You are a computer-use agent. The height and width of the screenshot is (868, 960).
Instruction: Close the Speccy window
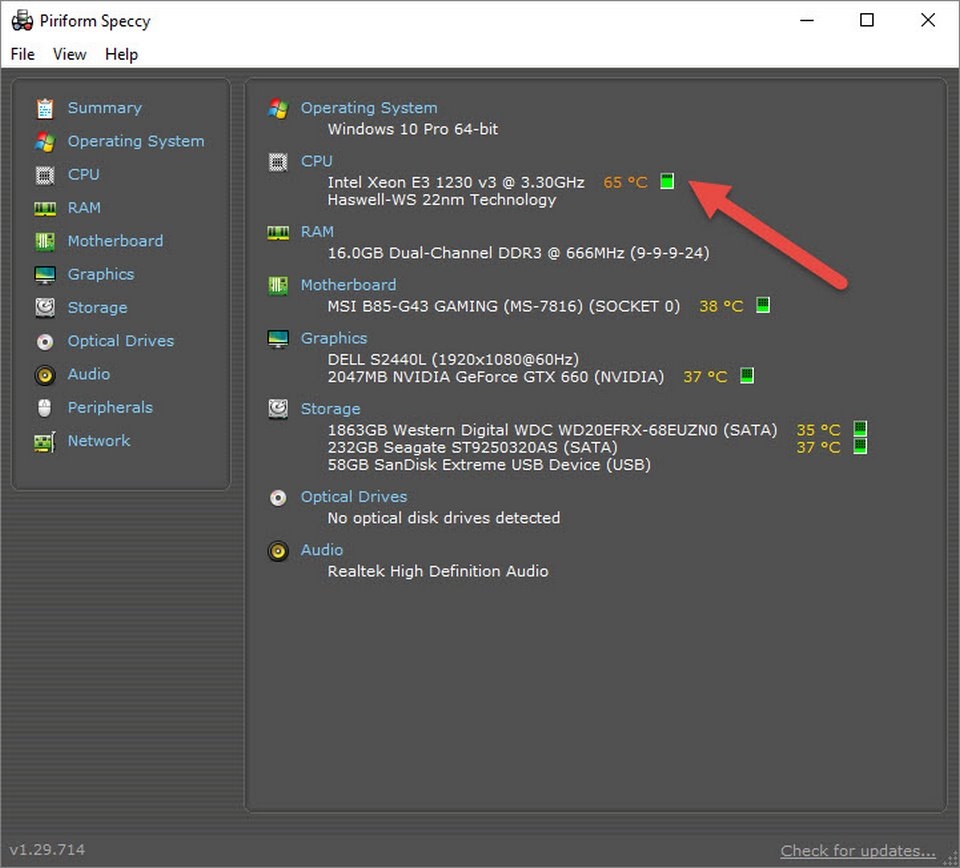coord(928,20)
